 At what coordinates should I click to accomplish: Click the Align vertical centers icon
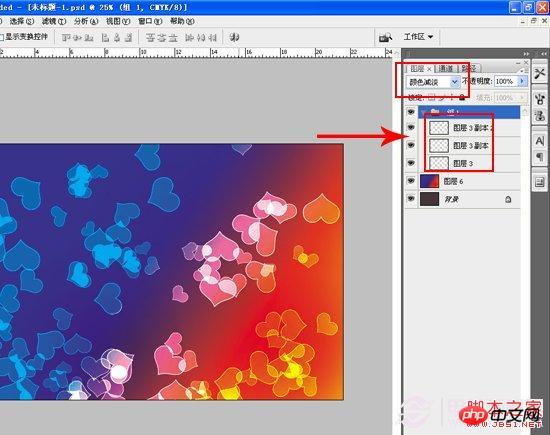coord(78,38)
